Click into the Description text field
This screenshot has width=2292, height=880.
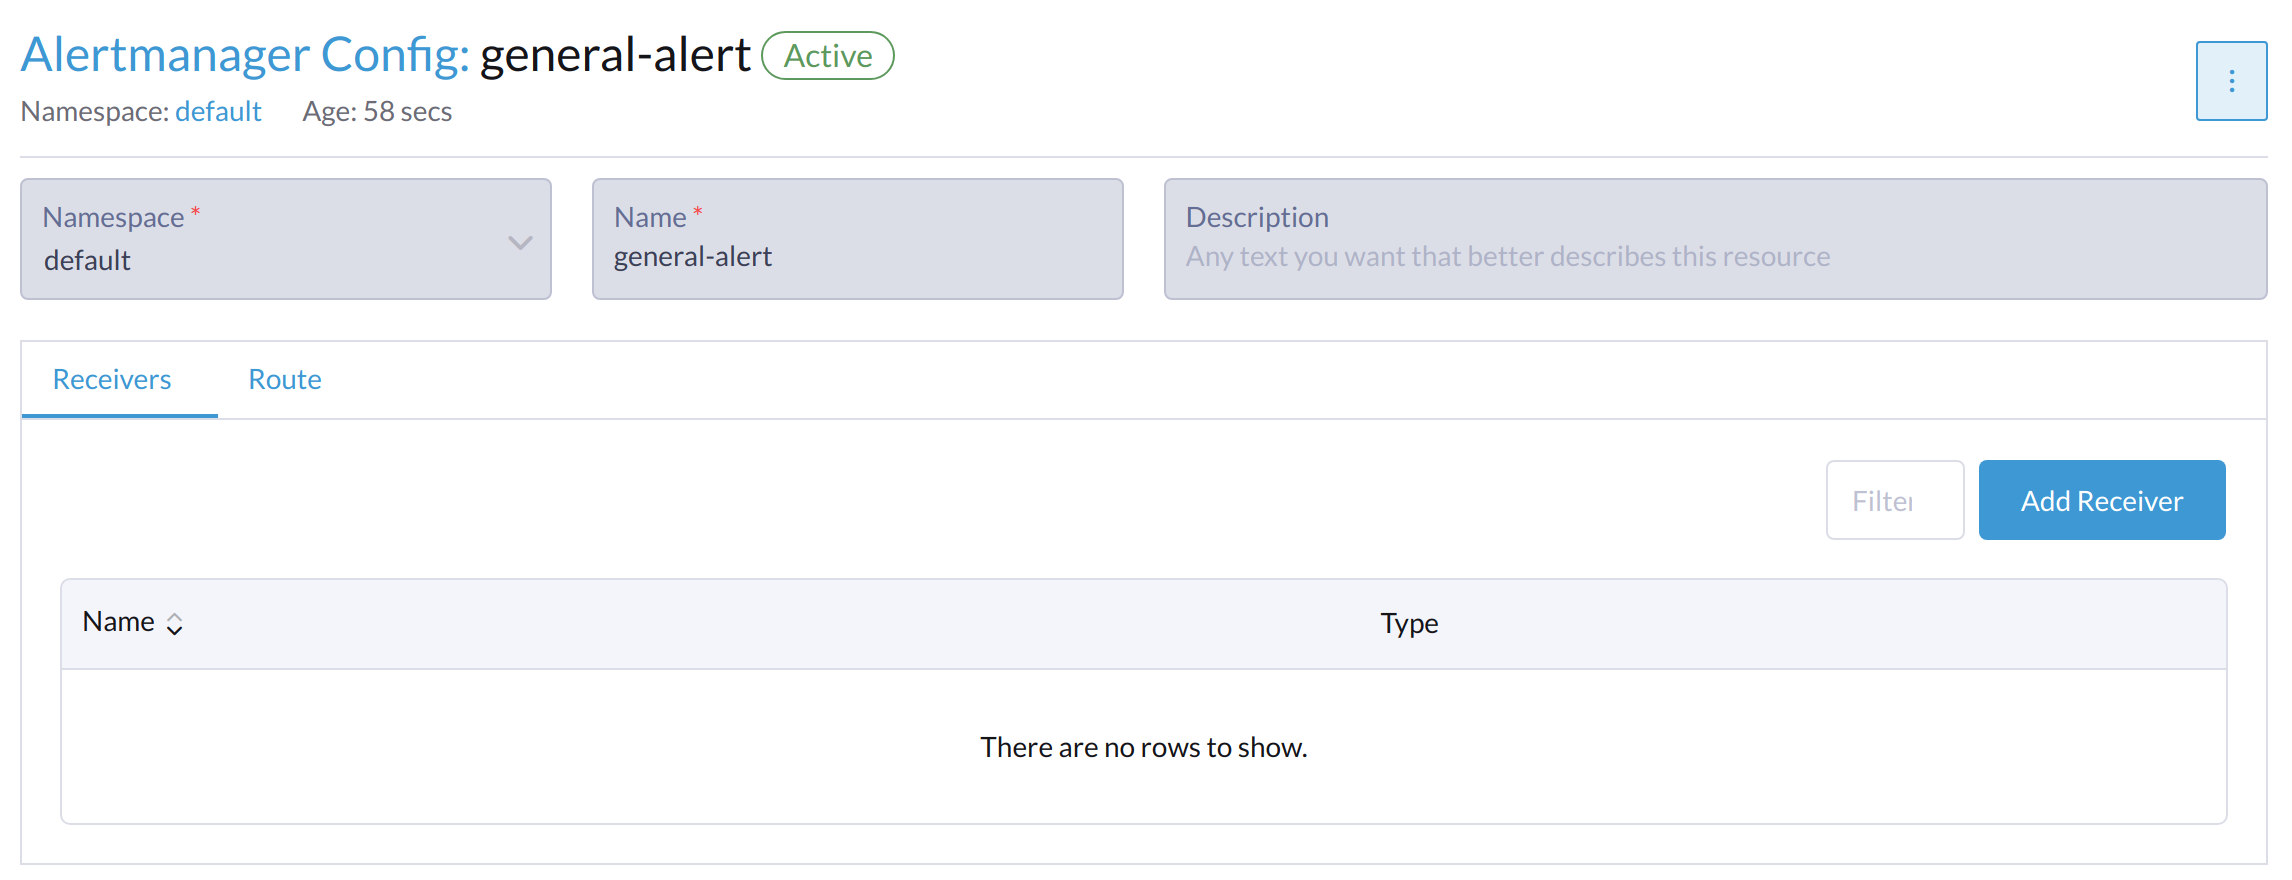(1714, 257)
